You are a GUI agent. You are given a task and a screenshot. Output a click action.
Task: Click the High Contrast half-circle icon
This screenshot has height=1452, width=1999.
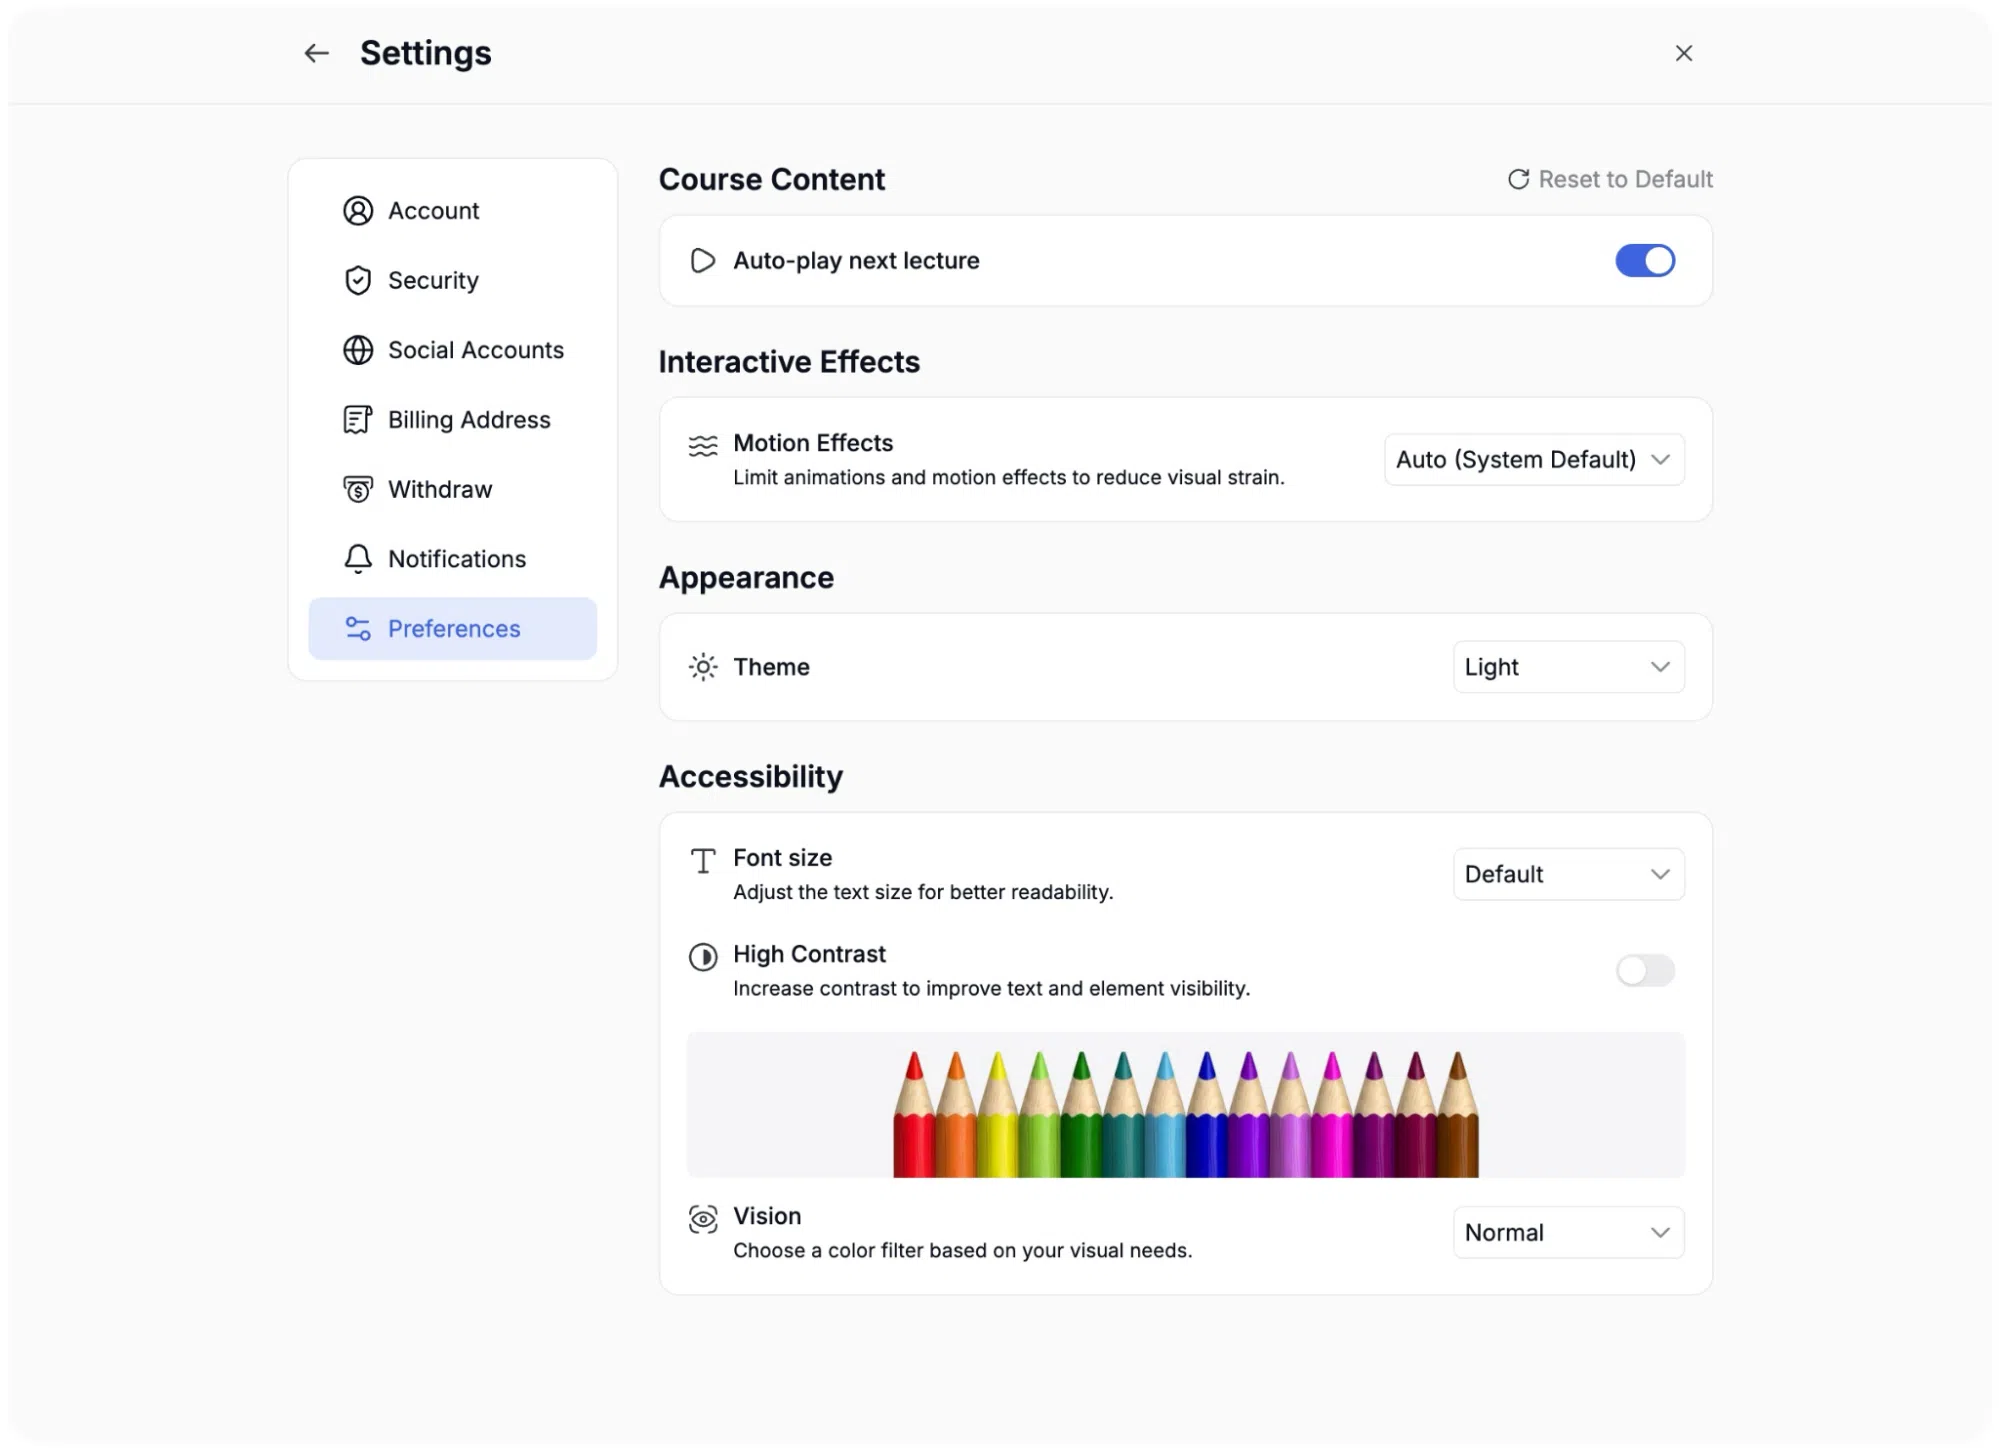(703, 957)
